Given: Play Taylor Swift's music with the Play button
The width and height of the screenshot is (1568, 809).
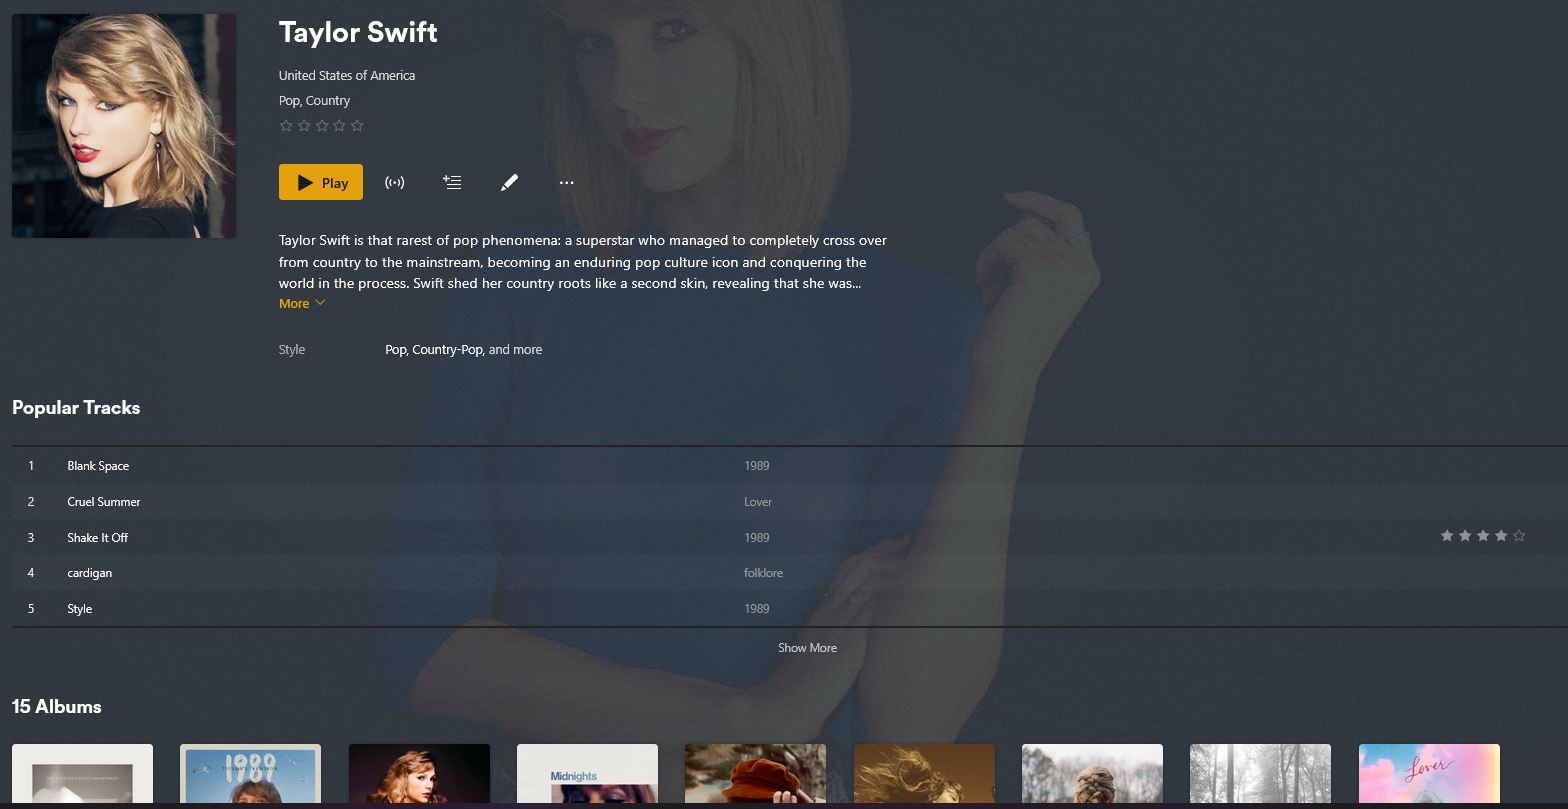Looking at the screenshot, I should [320, 183].
